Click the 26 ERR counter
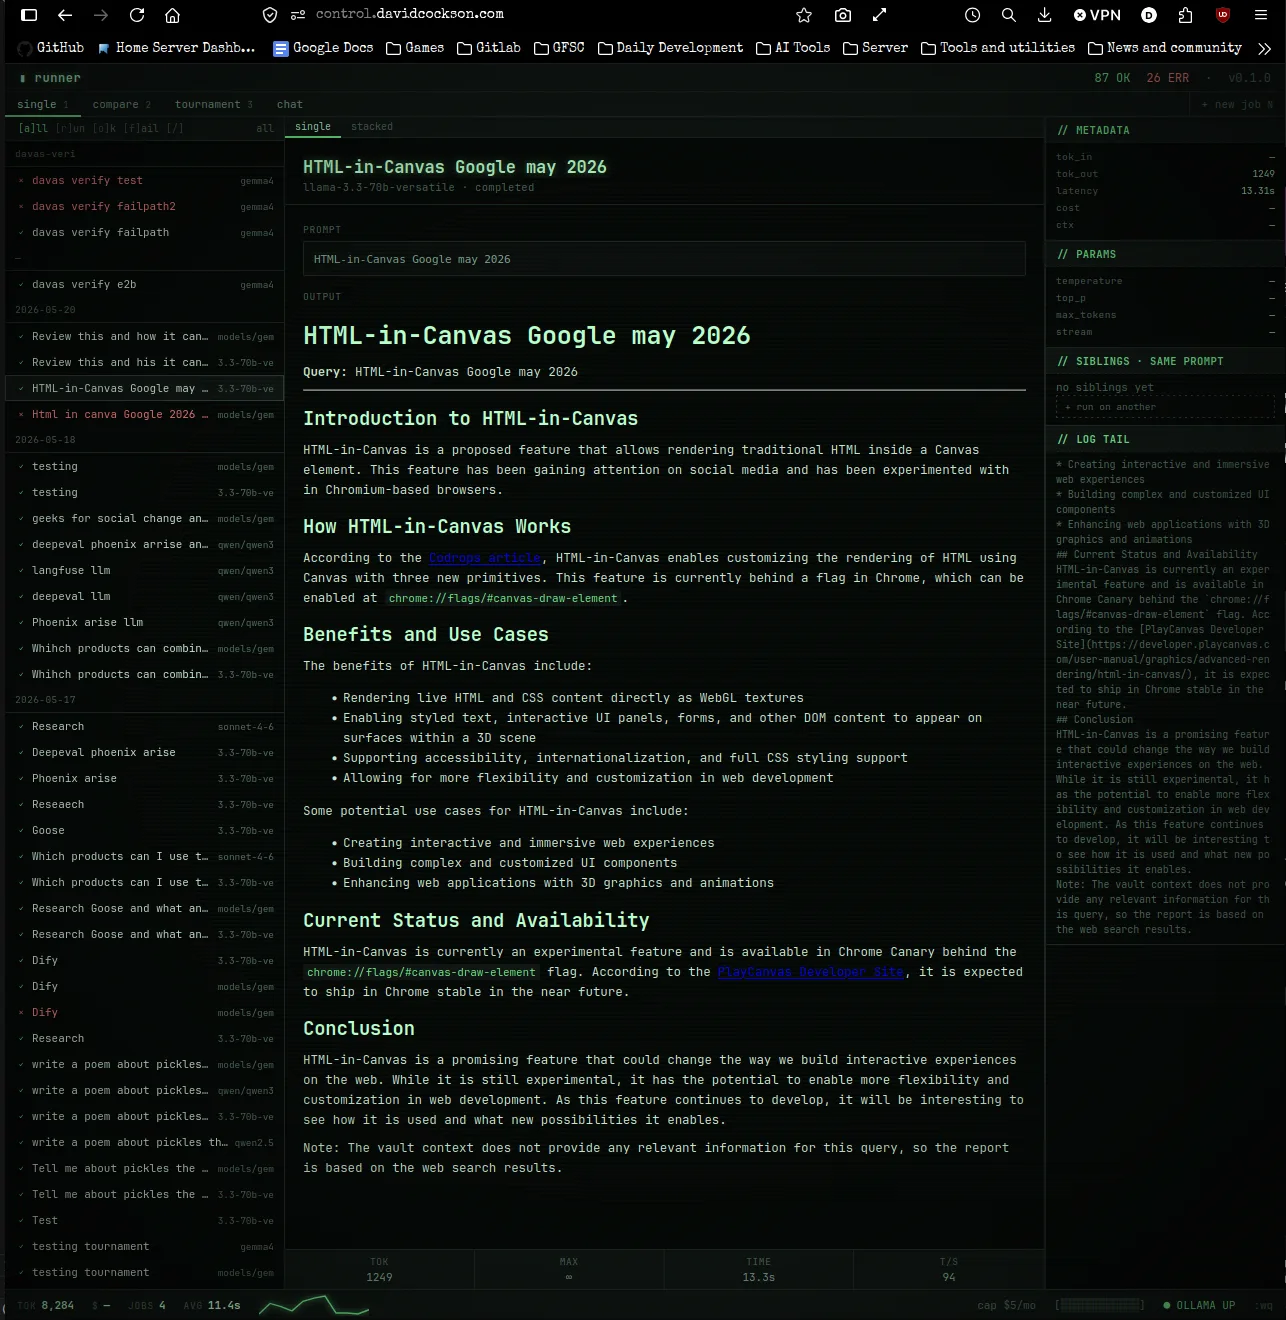 (x=1168, y=78)
